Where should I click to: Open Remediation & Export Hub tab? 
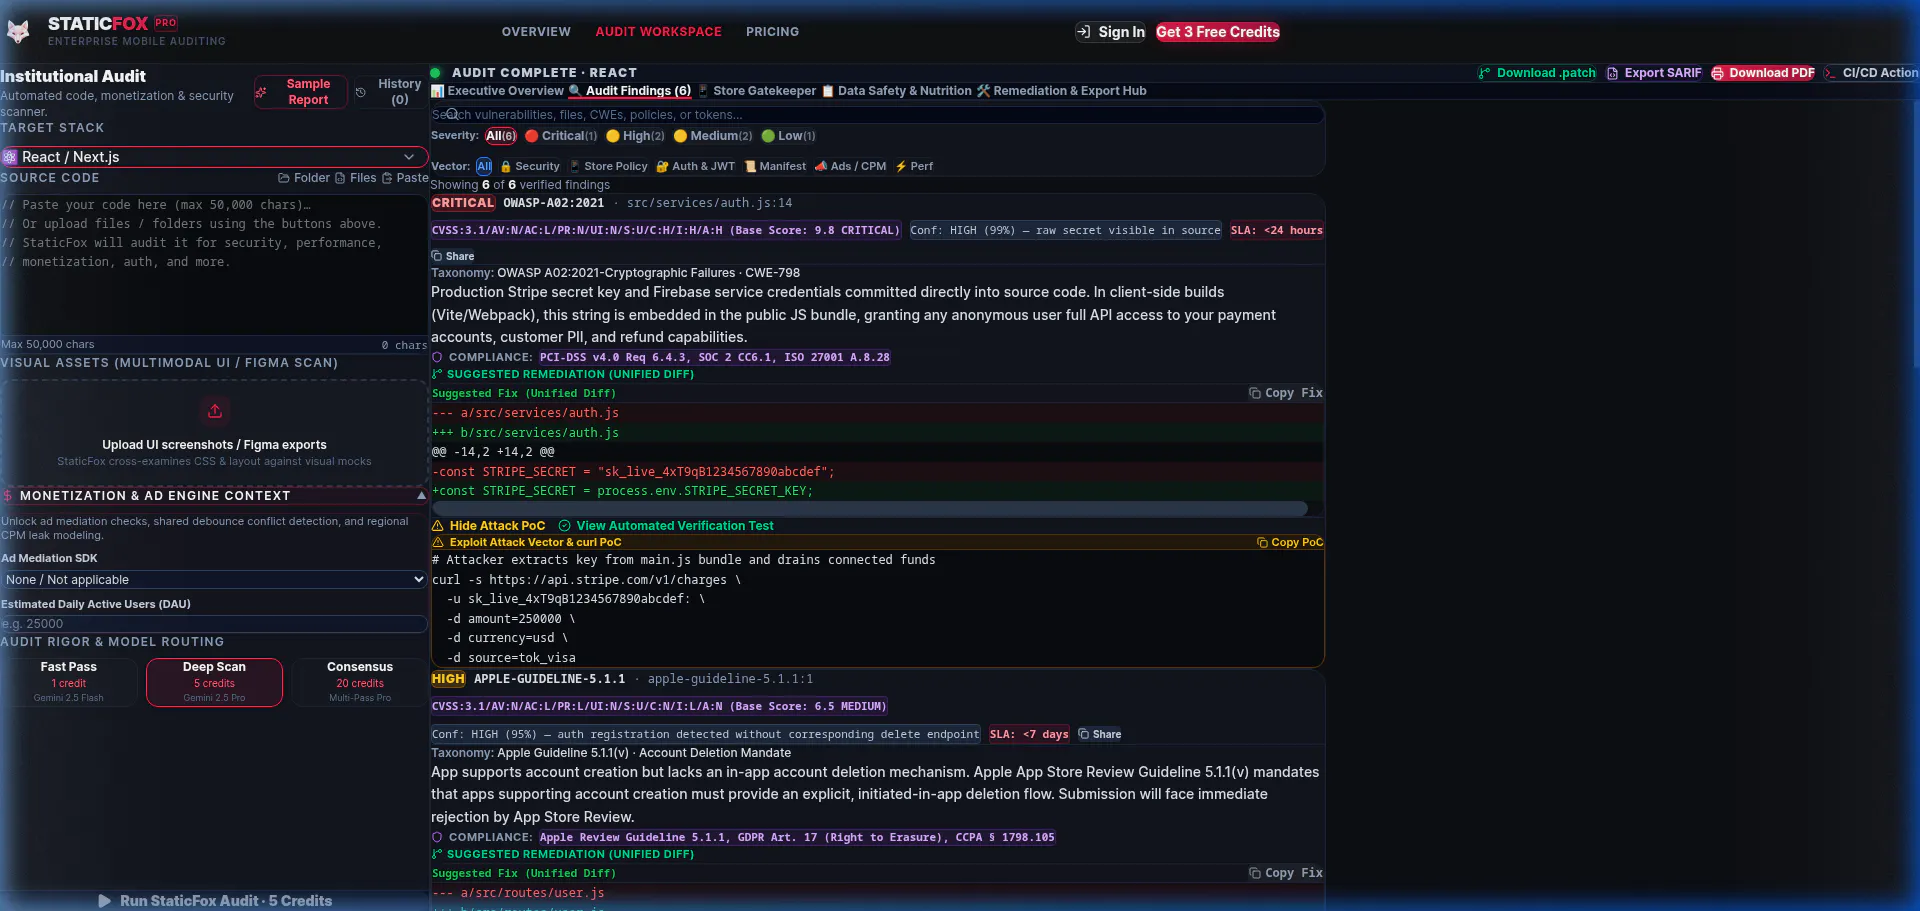pyautogui.click(x=1062, y=91)
